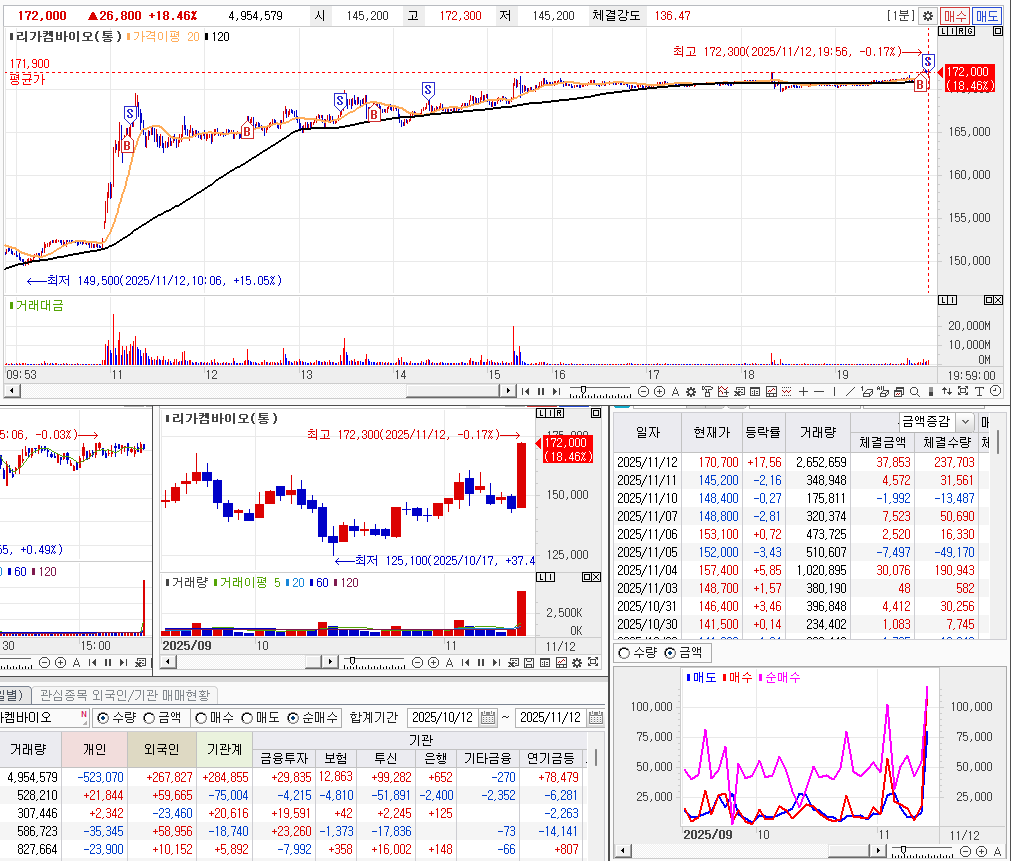Click the 일자 column header
The image size is (1011, 861).
647,432
